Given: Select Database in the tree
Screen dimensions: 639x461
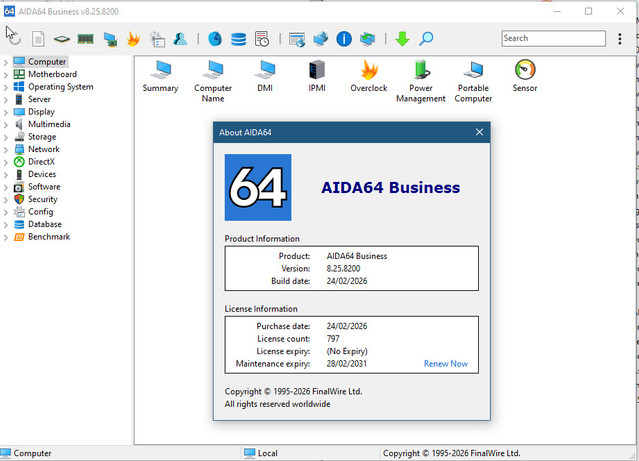Looking at the screenshot, I should [x=45, y=224].
